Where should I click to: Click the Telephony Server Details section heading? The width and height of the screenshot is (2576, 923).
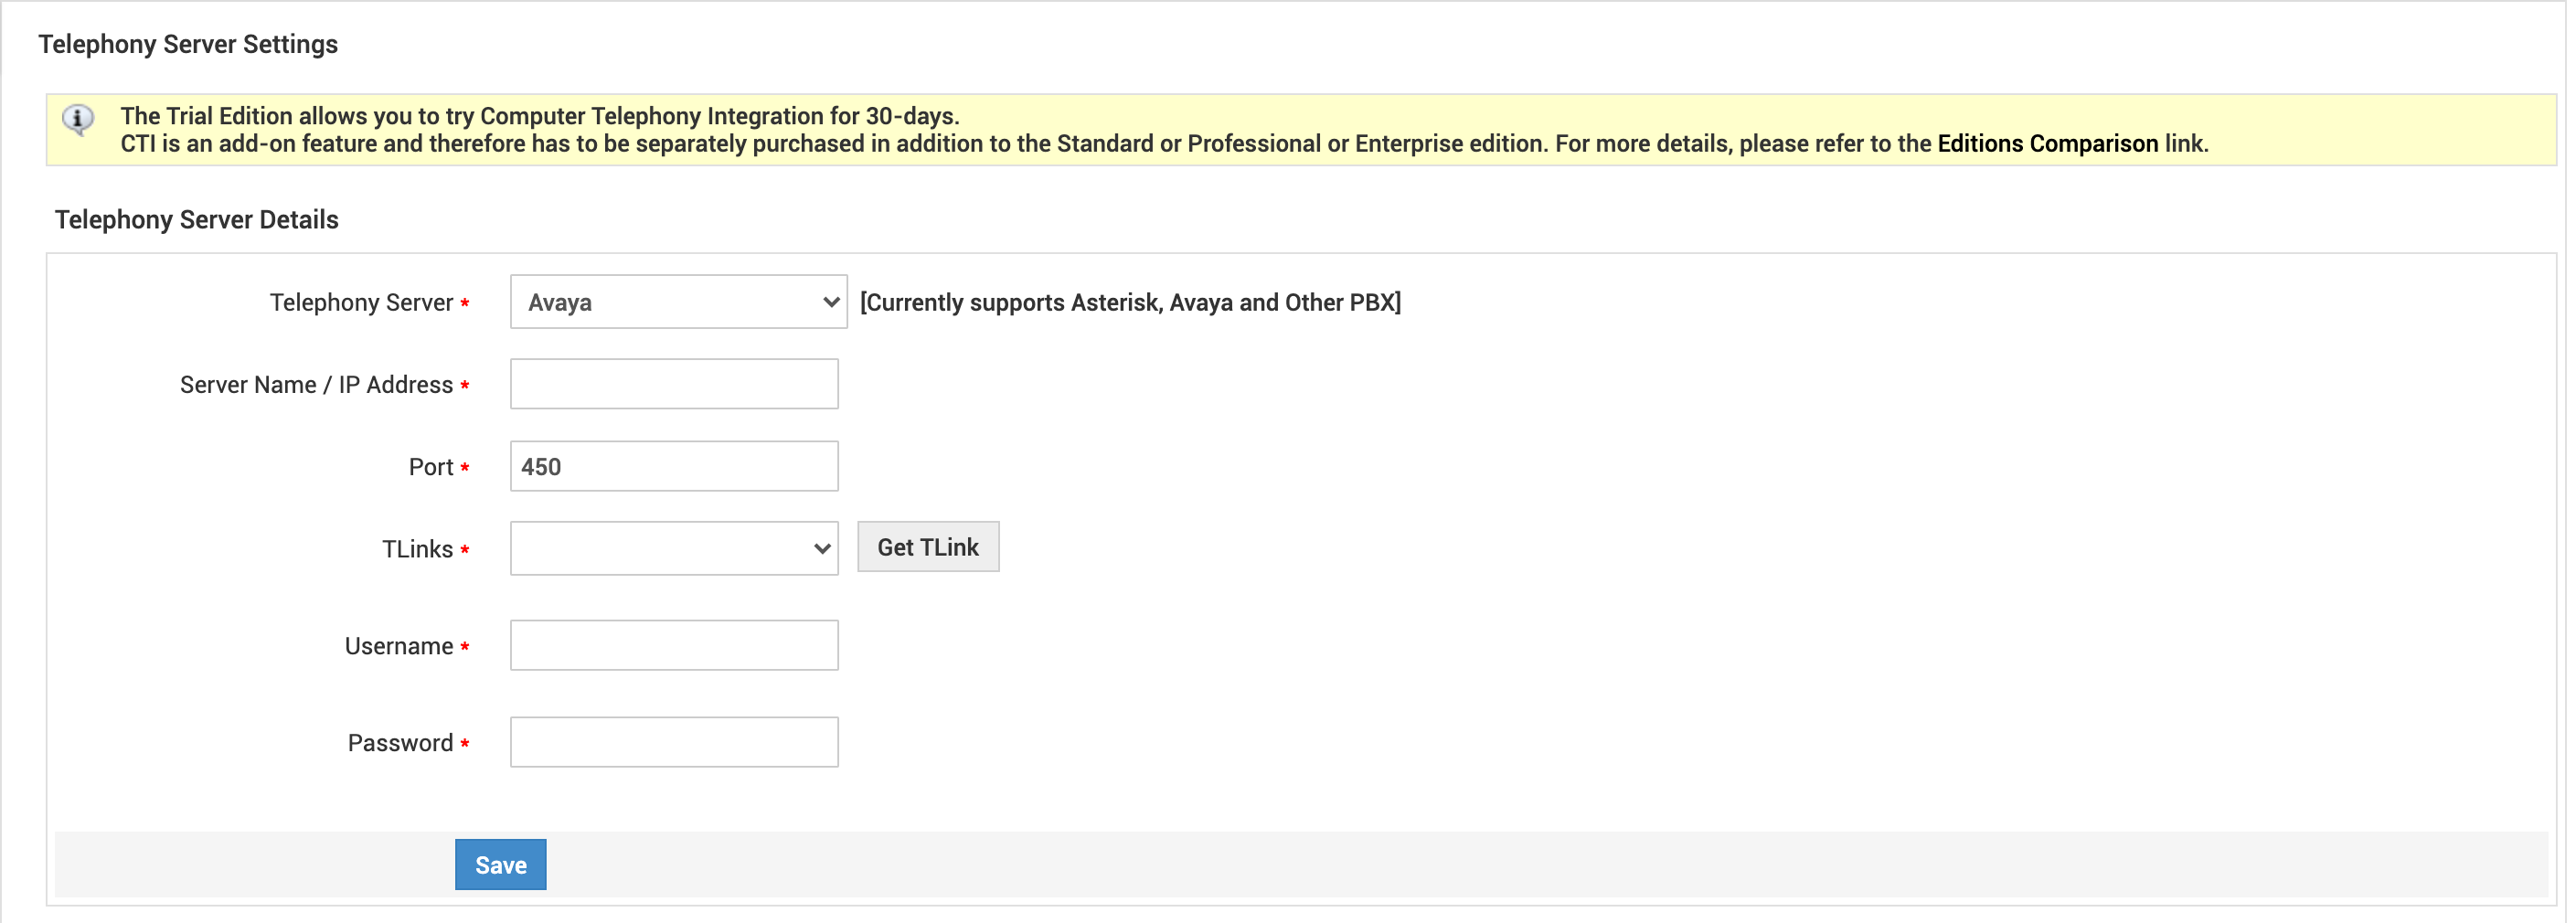pos(196,220)
